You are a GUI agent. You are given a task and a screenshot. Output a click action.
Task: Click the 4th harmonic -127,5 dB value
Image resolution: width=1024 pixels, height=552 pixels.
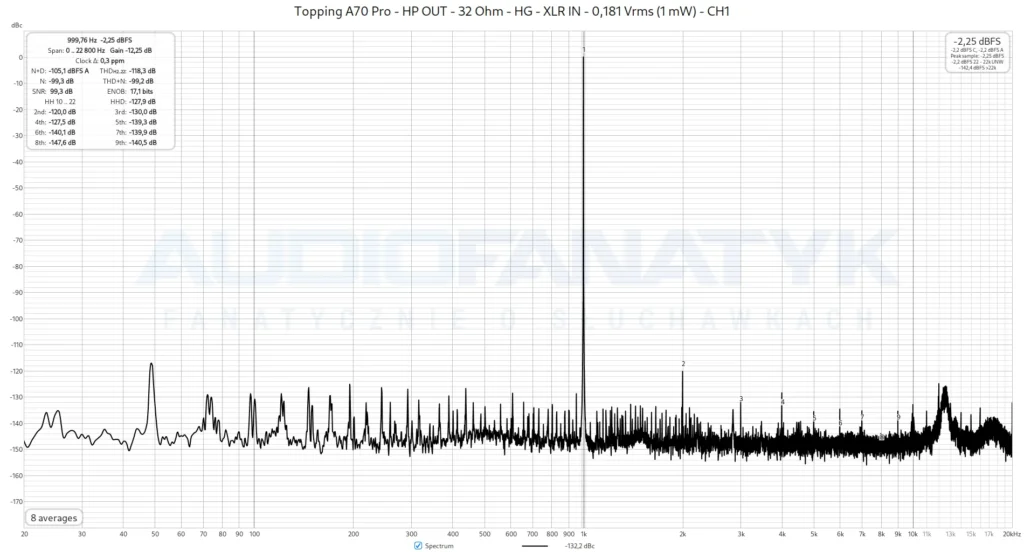pos(62,122)
